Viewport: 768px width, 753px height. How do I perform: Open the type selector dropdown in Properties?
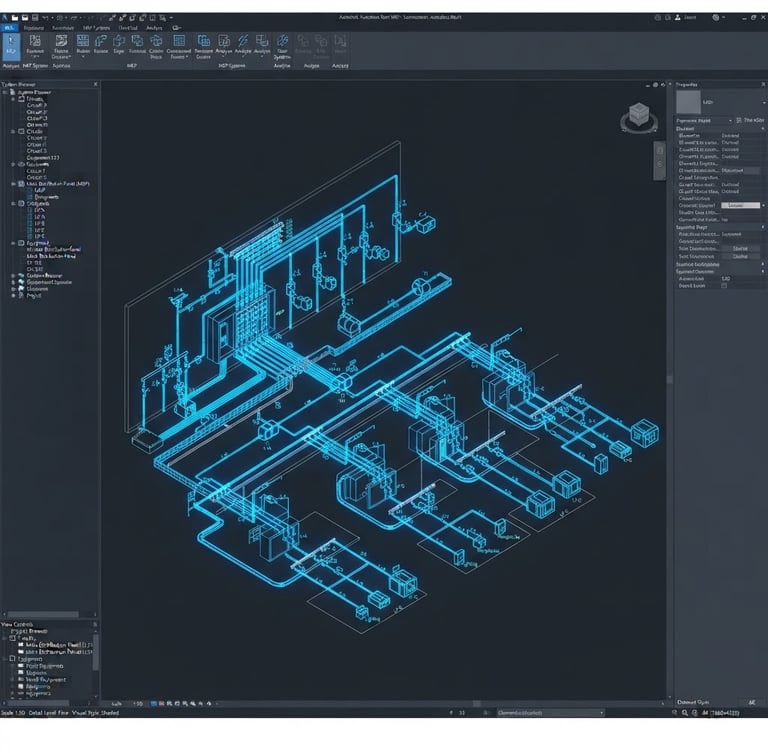[x=764, y=102]
